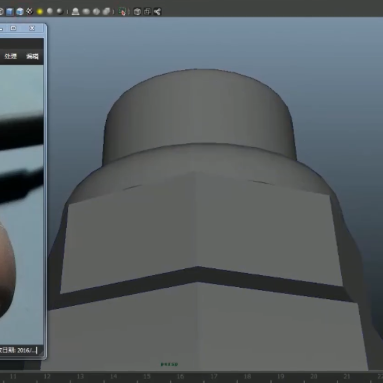Viewport: 383px width, 383px height.
Task: Open the 处理 menu in image viewer
Action: (11, 56)
